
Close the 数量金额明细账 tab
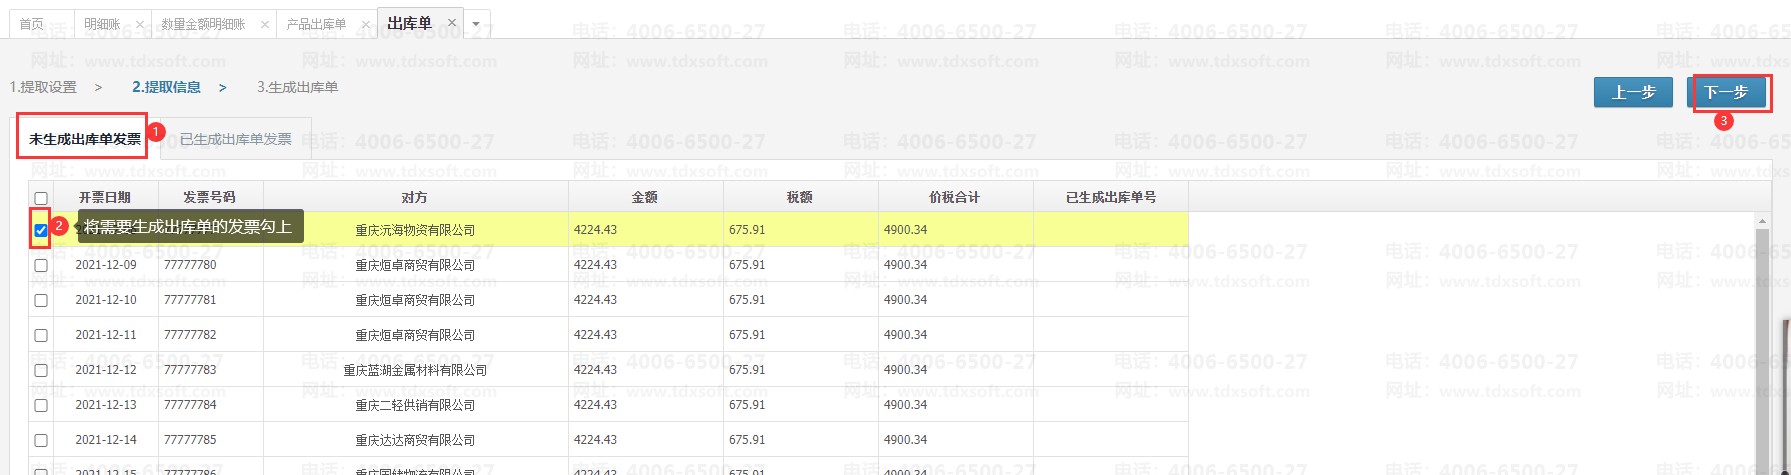[x=264, y=24]
